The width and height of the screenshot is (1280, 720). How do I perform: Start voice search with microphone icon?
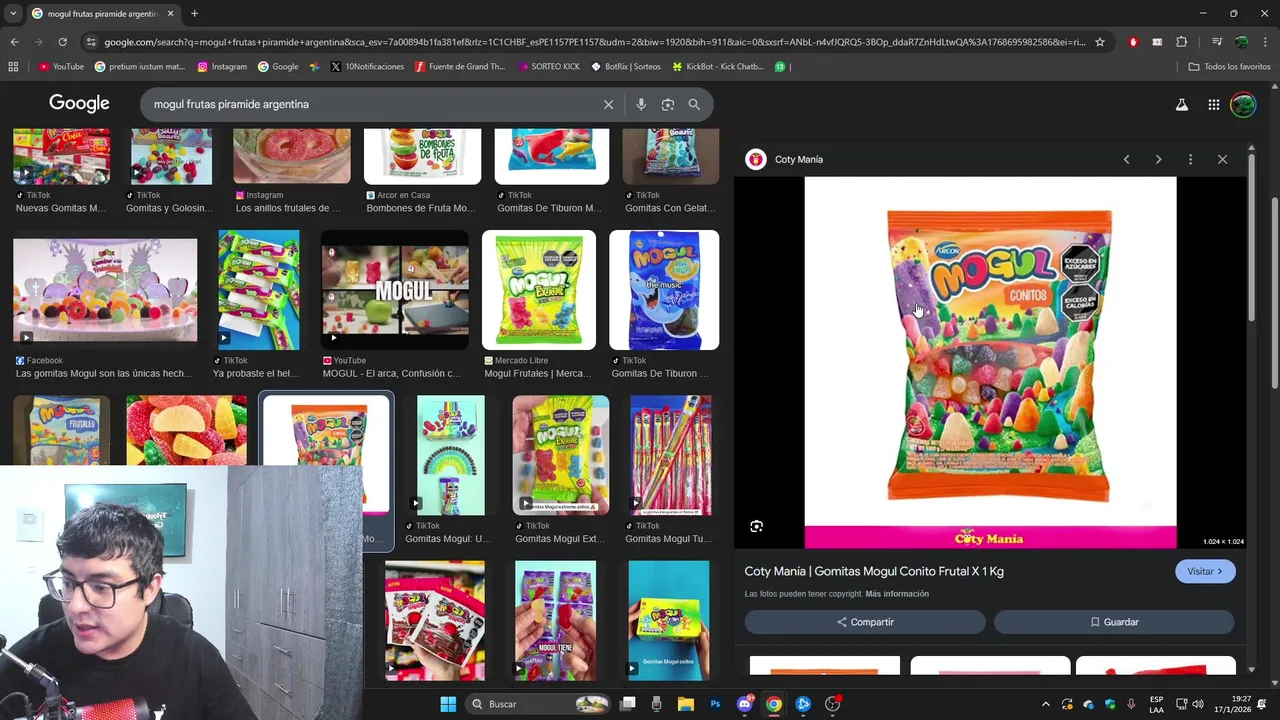tap(641, 104)
